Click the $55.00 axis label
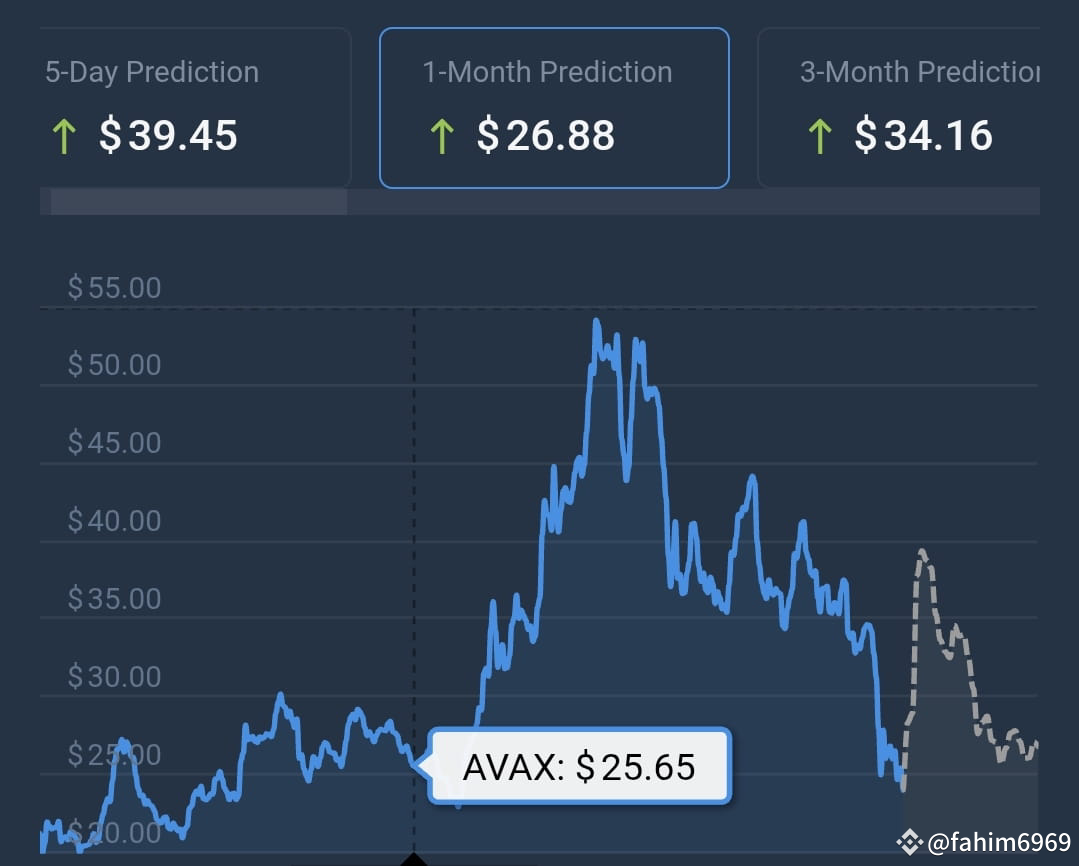 click(x=115, y=287)
